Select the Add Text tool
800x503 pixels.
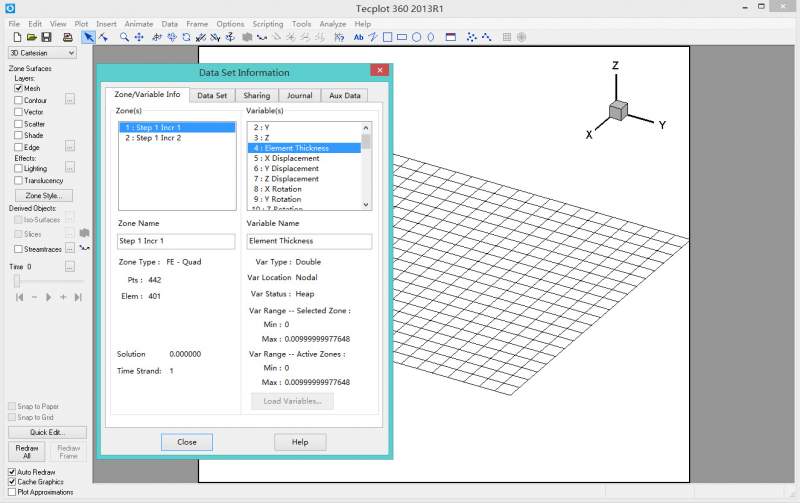point(358,37)
